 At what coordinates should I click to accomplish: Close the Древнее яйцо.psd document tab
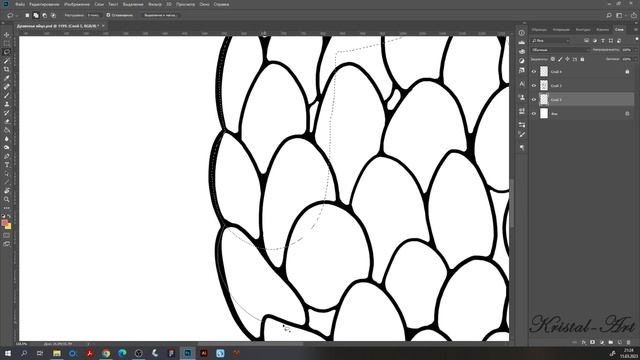click(103, 26)
